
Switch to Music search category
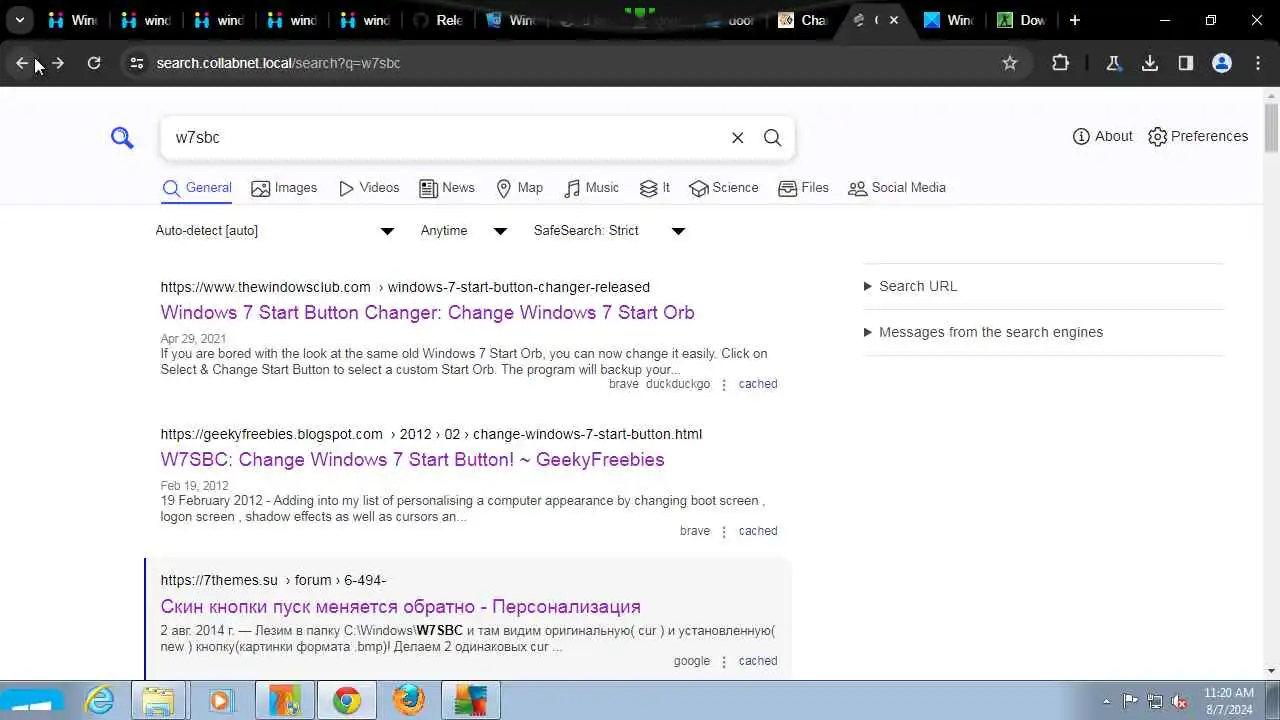(x=592, y=188)
